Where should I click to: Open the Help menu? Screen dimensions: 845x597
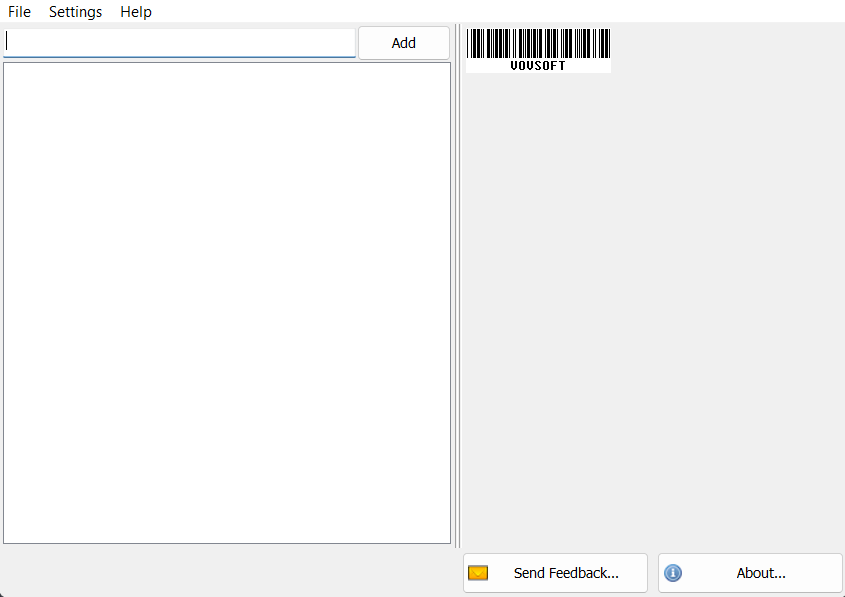(136, 11)
